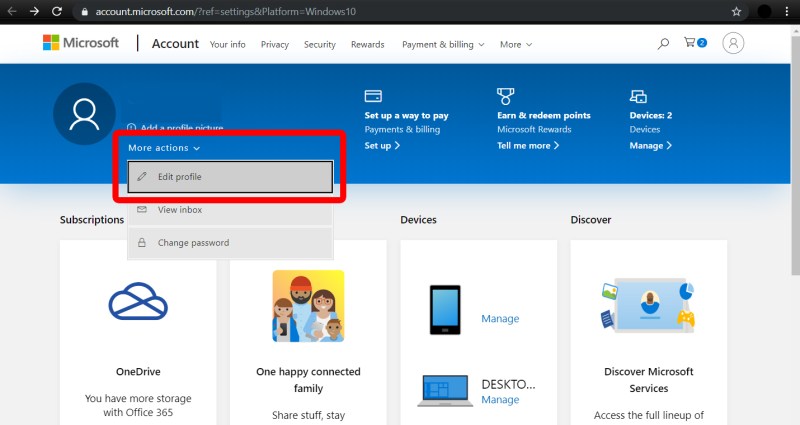Click the large profile picture circle
This screenshot has width=800, height=425.
84,114
